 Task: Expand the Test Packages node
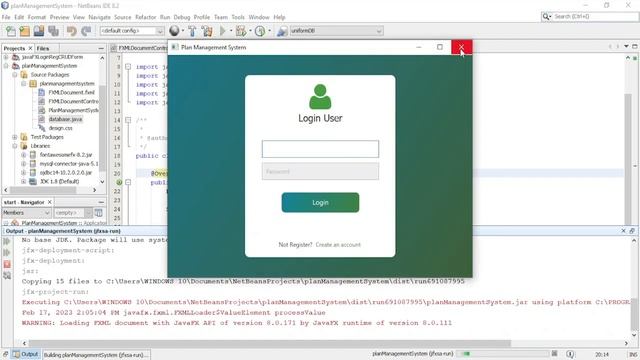point(15,137)
